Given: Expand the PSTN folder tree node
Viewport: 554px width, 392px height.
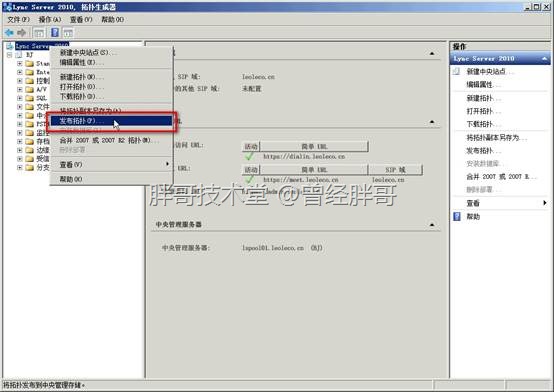Looking at the screenshot, I should pos(20,124).
